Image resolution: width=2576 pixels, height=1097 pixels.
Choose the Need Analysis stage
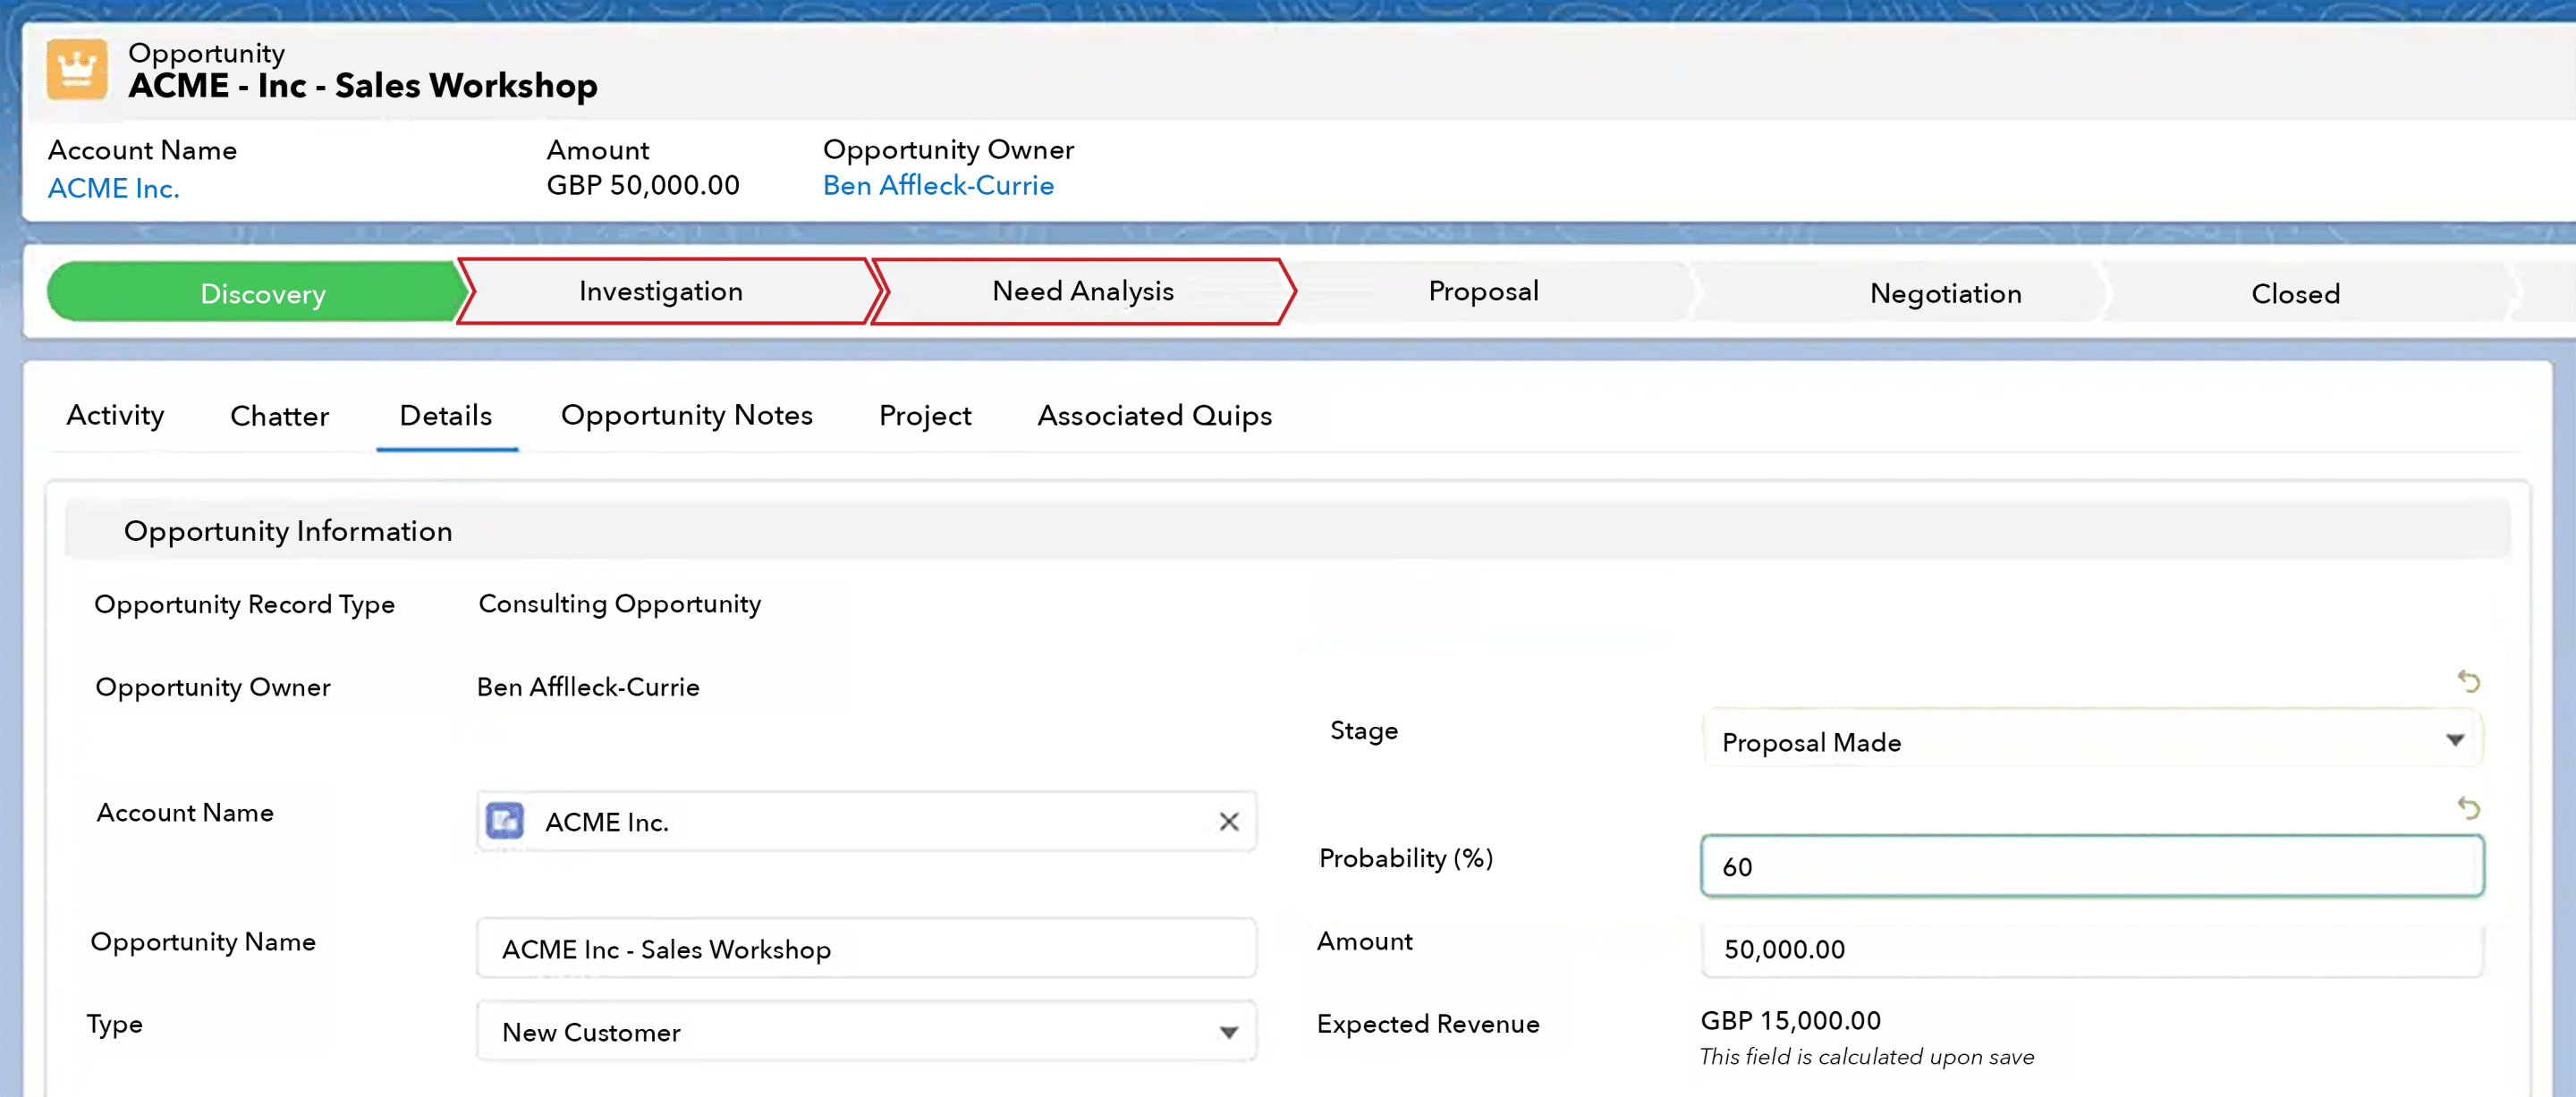1084,291
